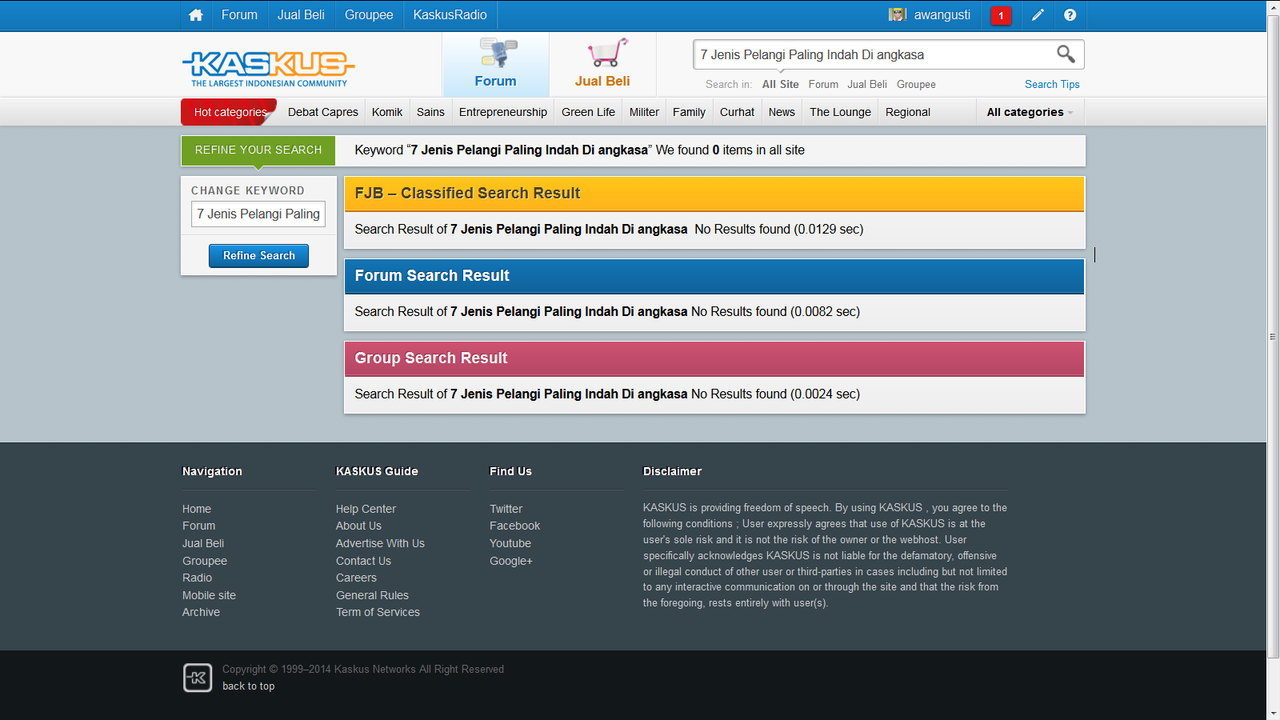
Task: Open the Youtube link
Action: click(x=510, y=544)
